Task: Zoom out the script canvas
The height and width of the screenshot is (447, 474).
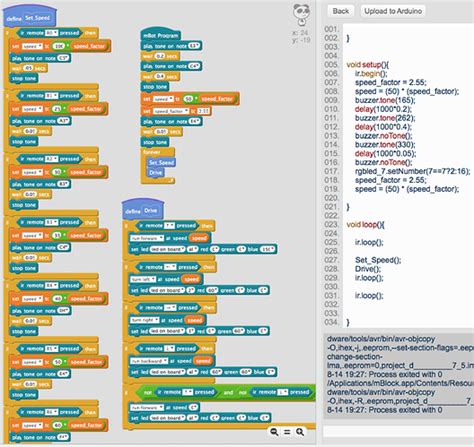Action: pyautogui.click(x=274, y=432)
